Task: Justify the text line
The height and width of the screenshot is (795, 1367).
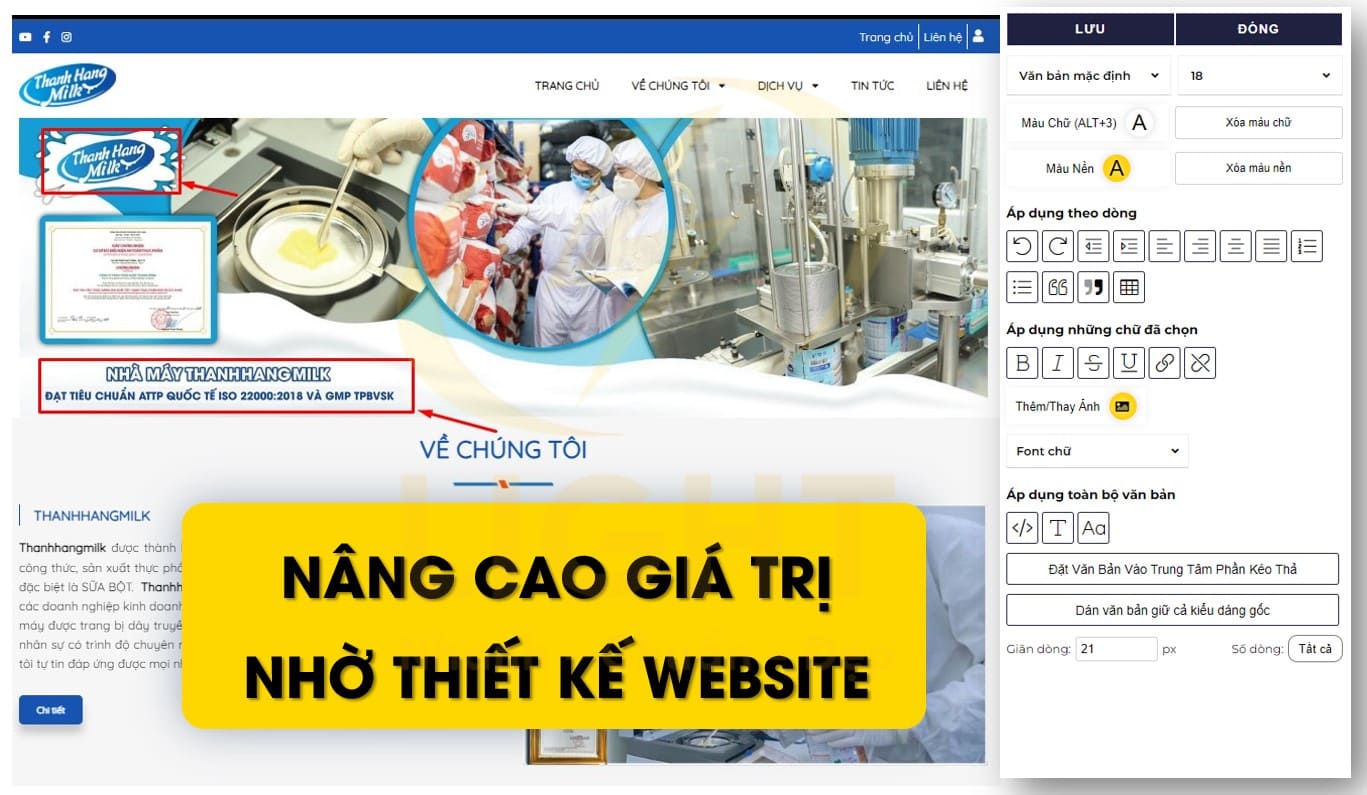Action: point(1271,246)
